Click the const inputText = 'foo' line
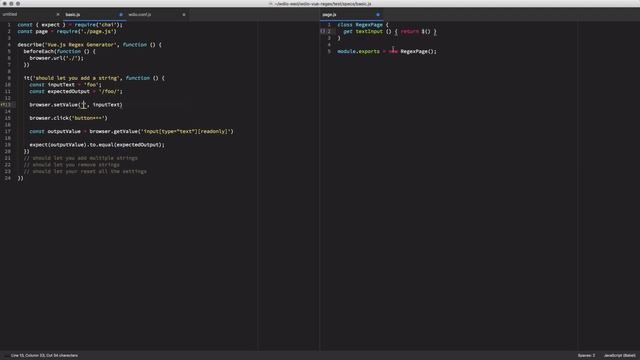The height and width of the screenshot is (360, 640). click(x=65, y=85)
